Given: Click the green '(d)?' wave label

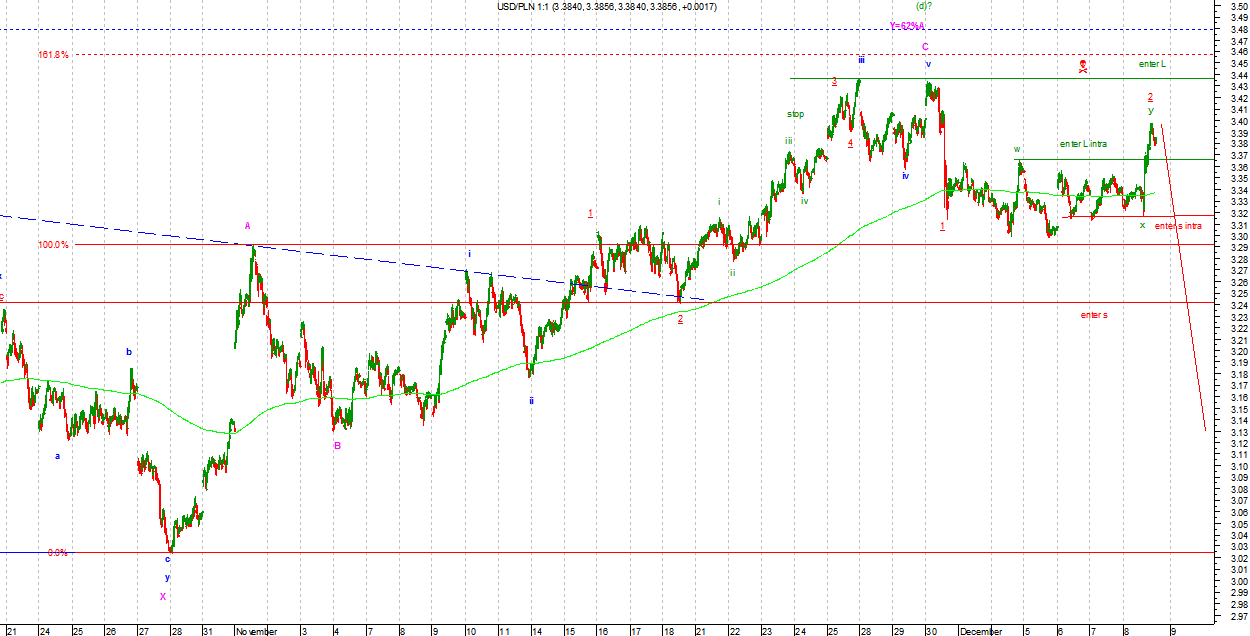Looking at the screenshot, I should tap(924, 5).
